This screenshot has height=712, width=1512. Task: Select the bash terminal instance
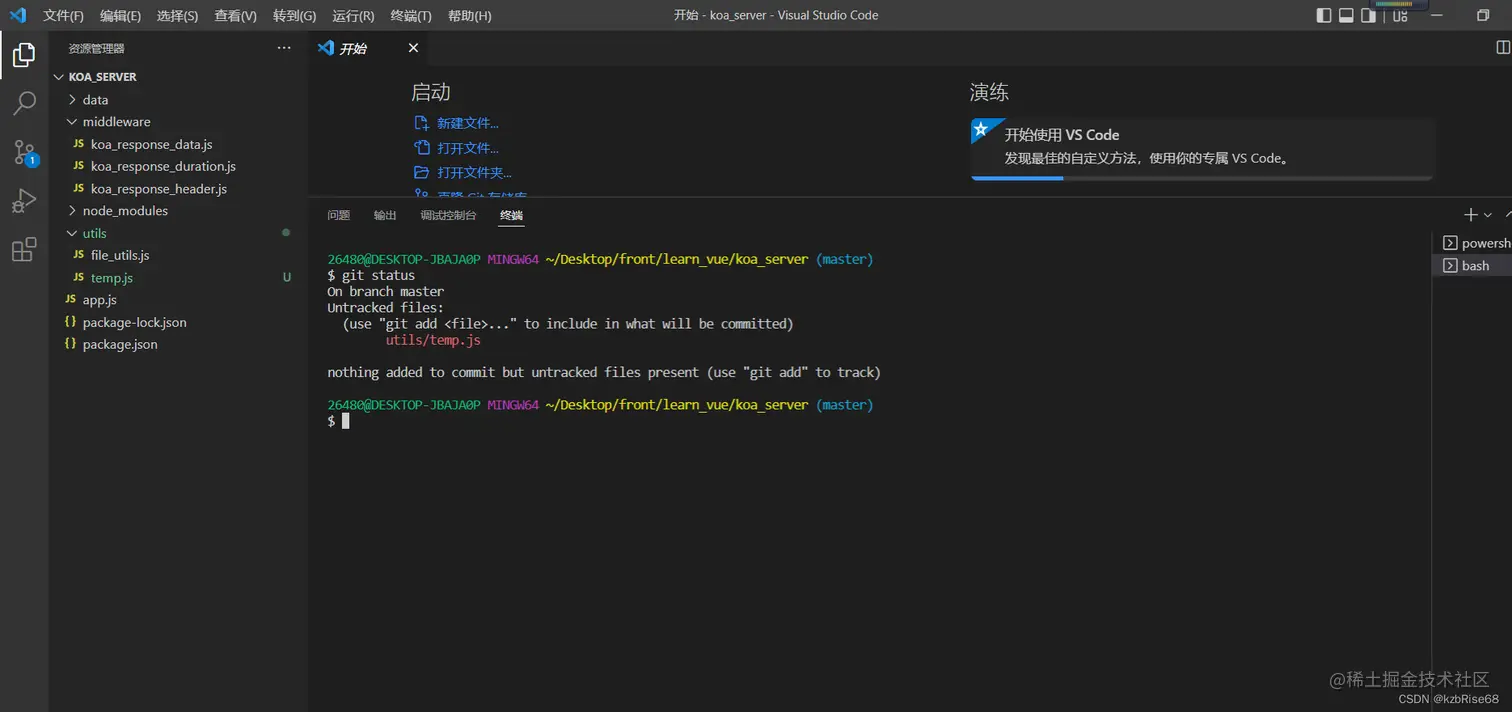(1472, 265)
